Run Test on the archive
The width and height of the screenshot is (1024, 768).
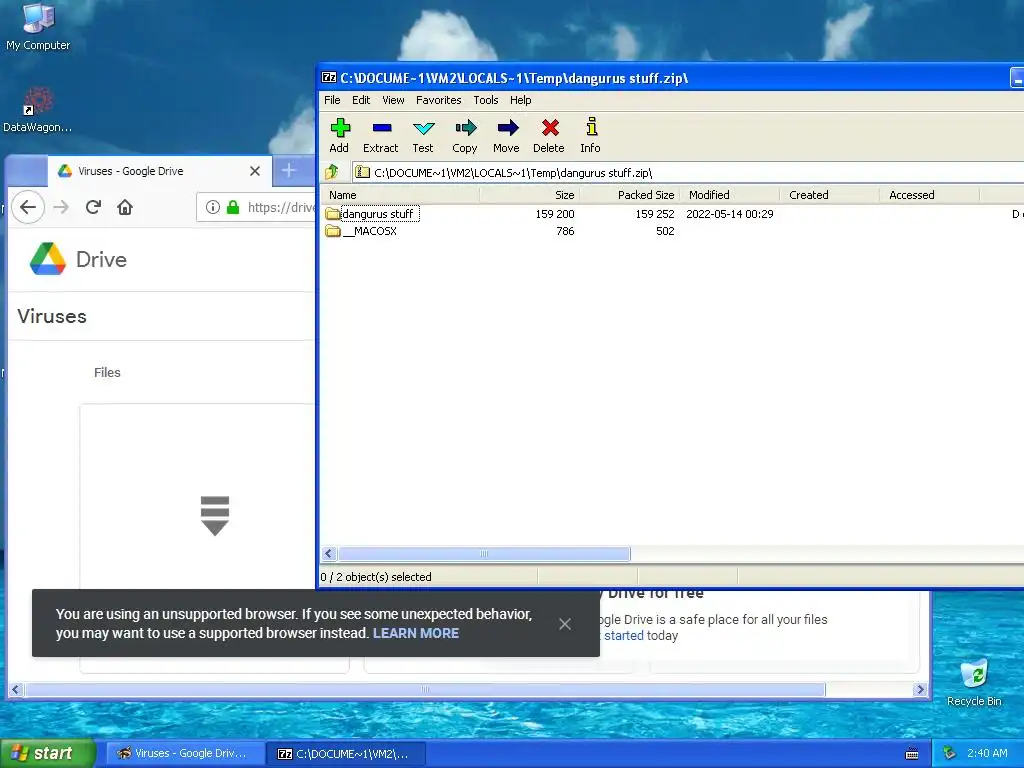[x=423, y=136]
